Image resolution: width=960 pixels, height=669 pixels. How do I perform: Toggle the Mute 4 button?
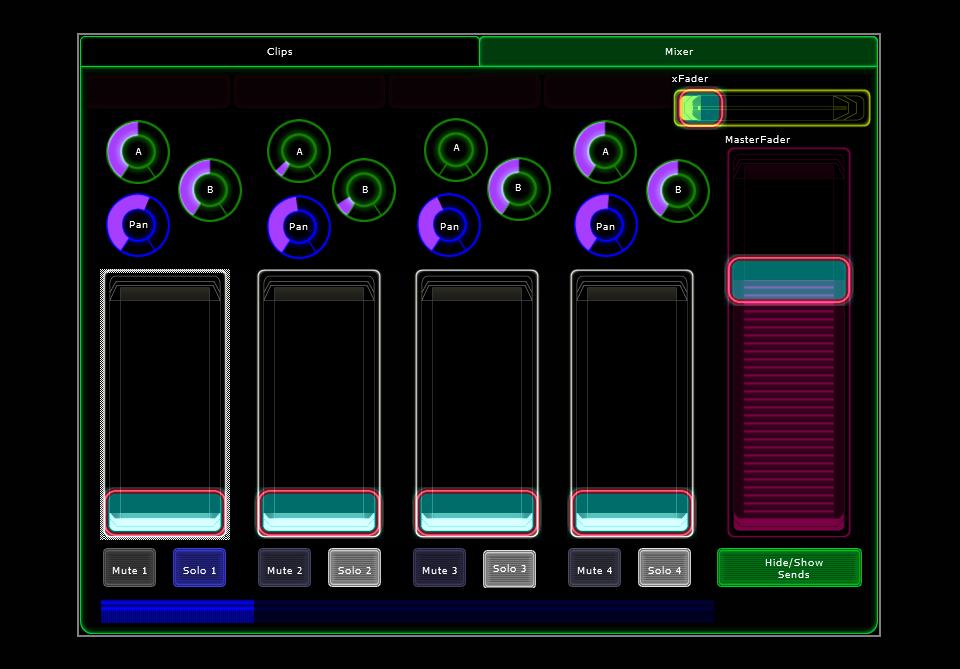click(x=594, y=568)
